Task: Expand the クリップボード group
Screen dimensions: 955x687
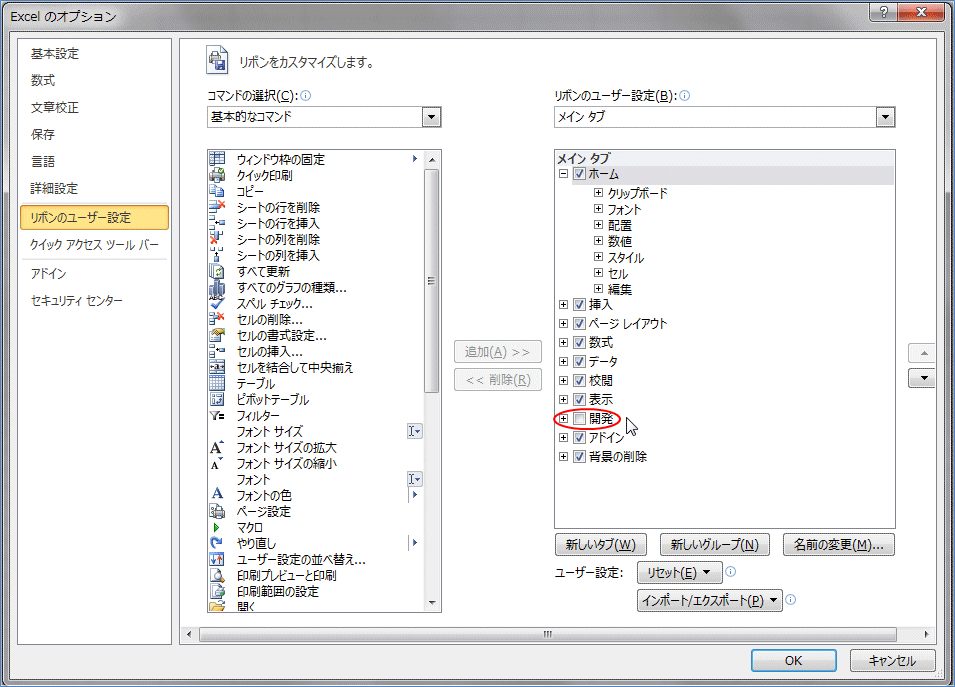Action: click(598, 193)
